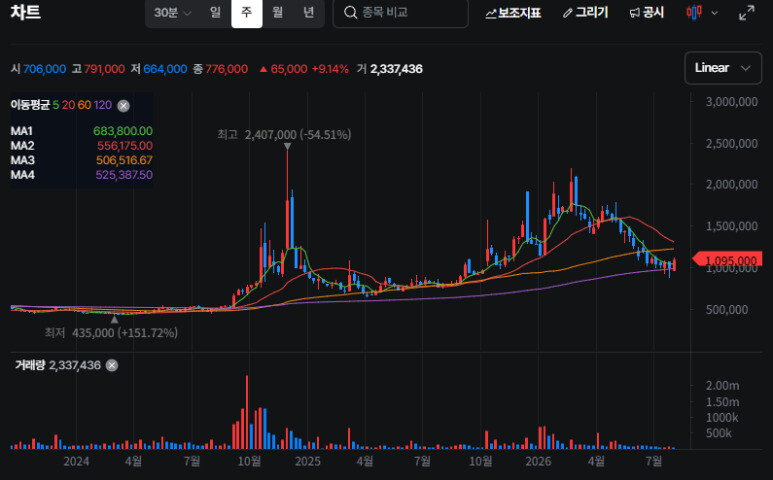
Task: Click the 500,000 price axis label
Action: click(x=727, y=309)
